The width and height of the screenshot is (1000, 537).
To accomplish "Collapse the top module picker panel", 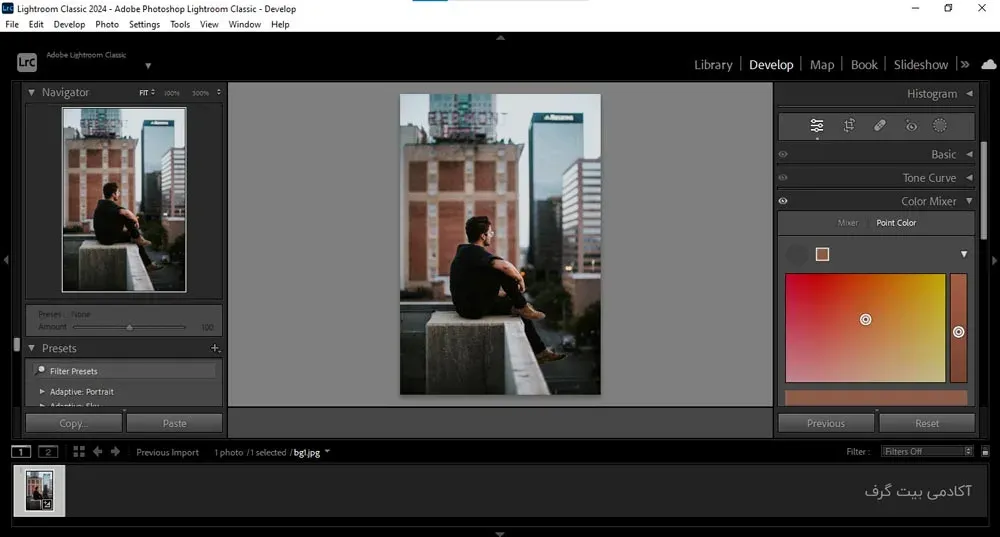I will click(501, 38).
